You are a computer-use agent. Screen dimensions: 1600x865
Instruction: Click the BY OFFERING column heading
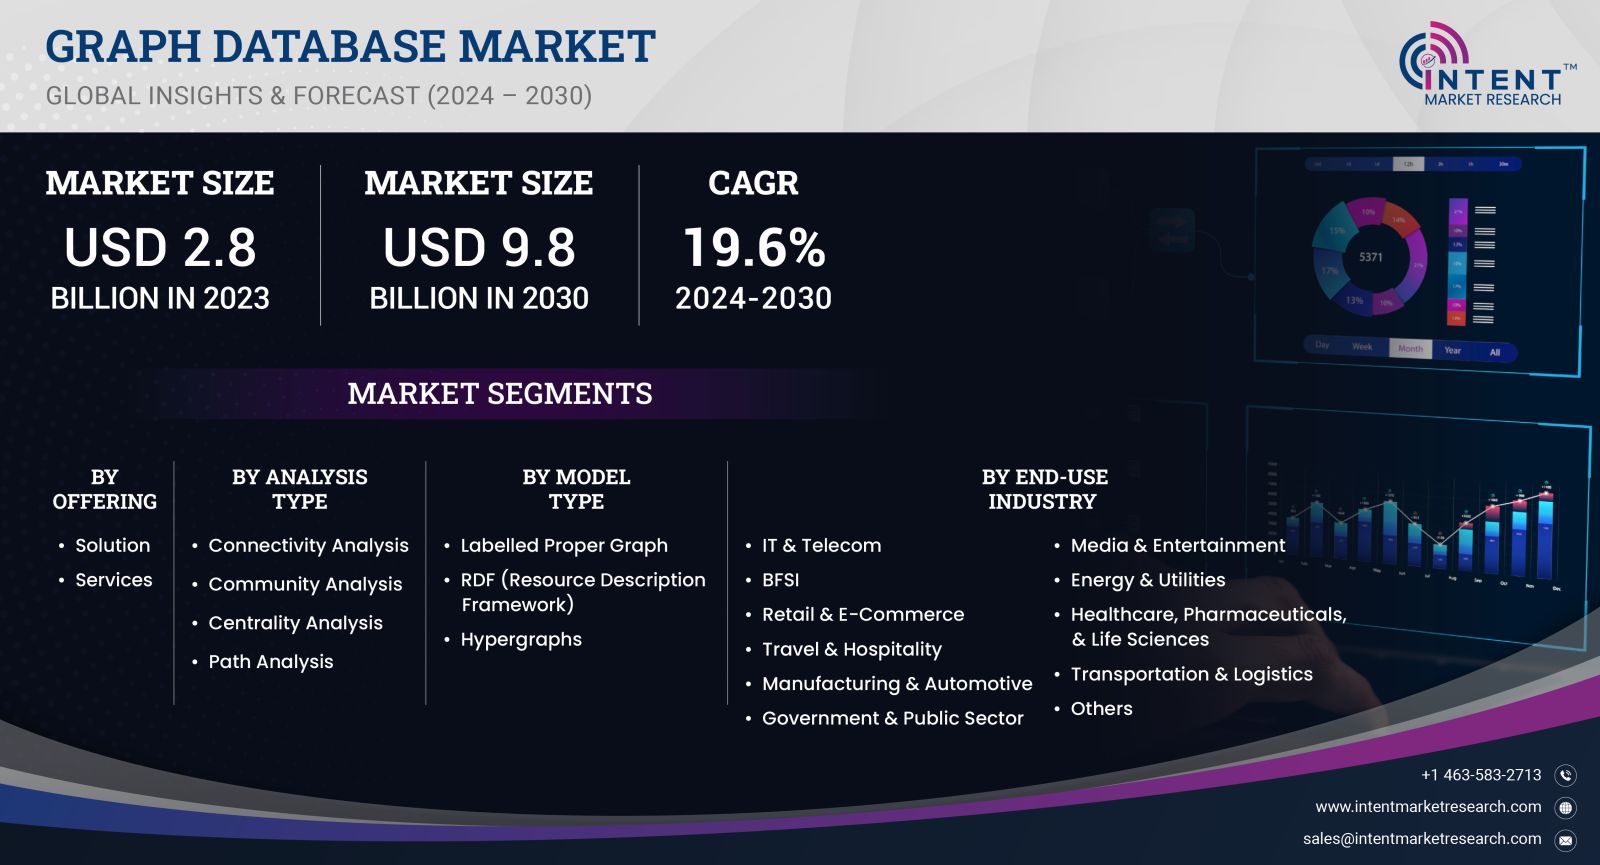coord(105,489)
